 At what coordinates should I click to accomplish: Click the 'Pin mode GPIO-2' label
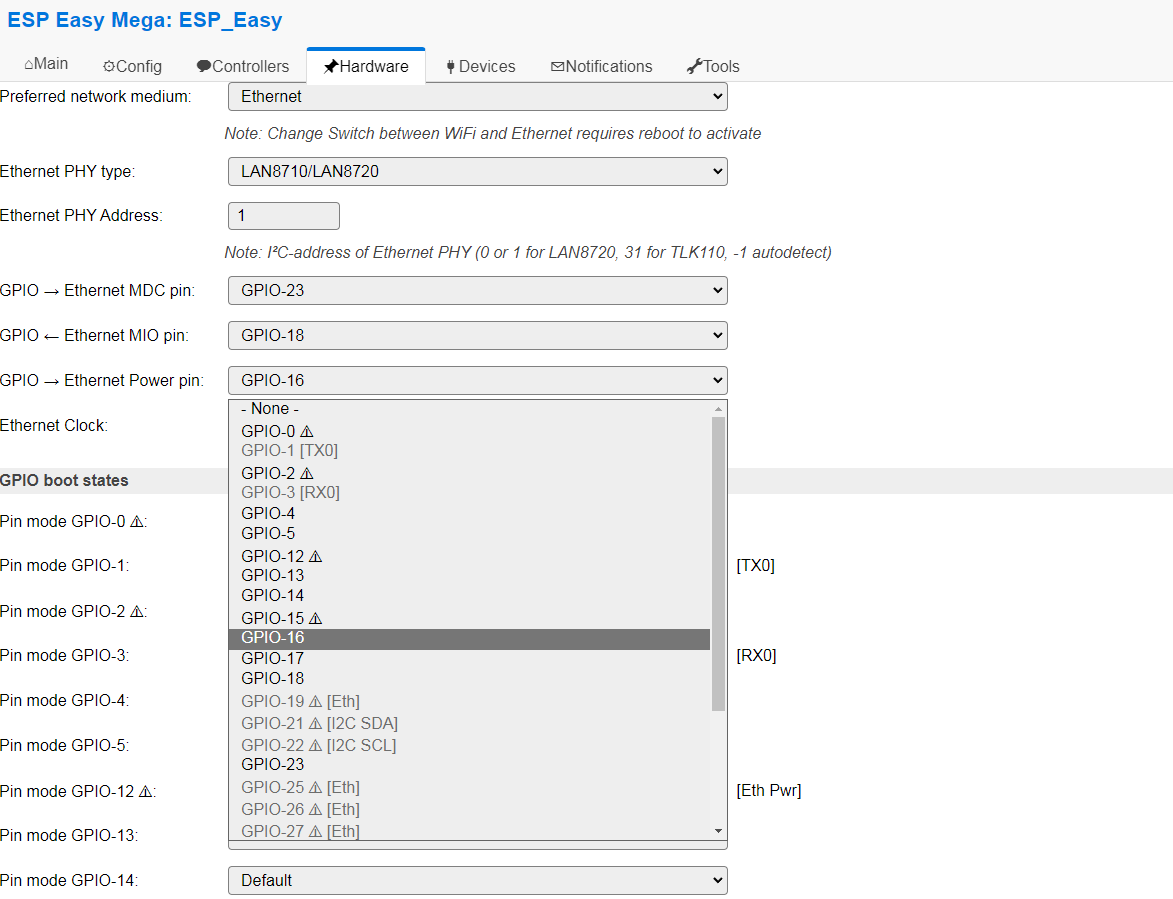[73, 611]
